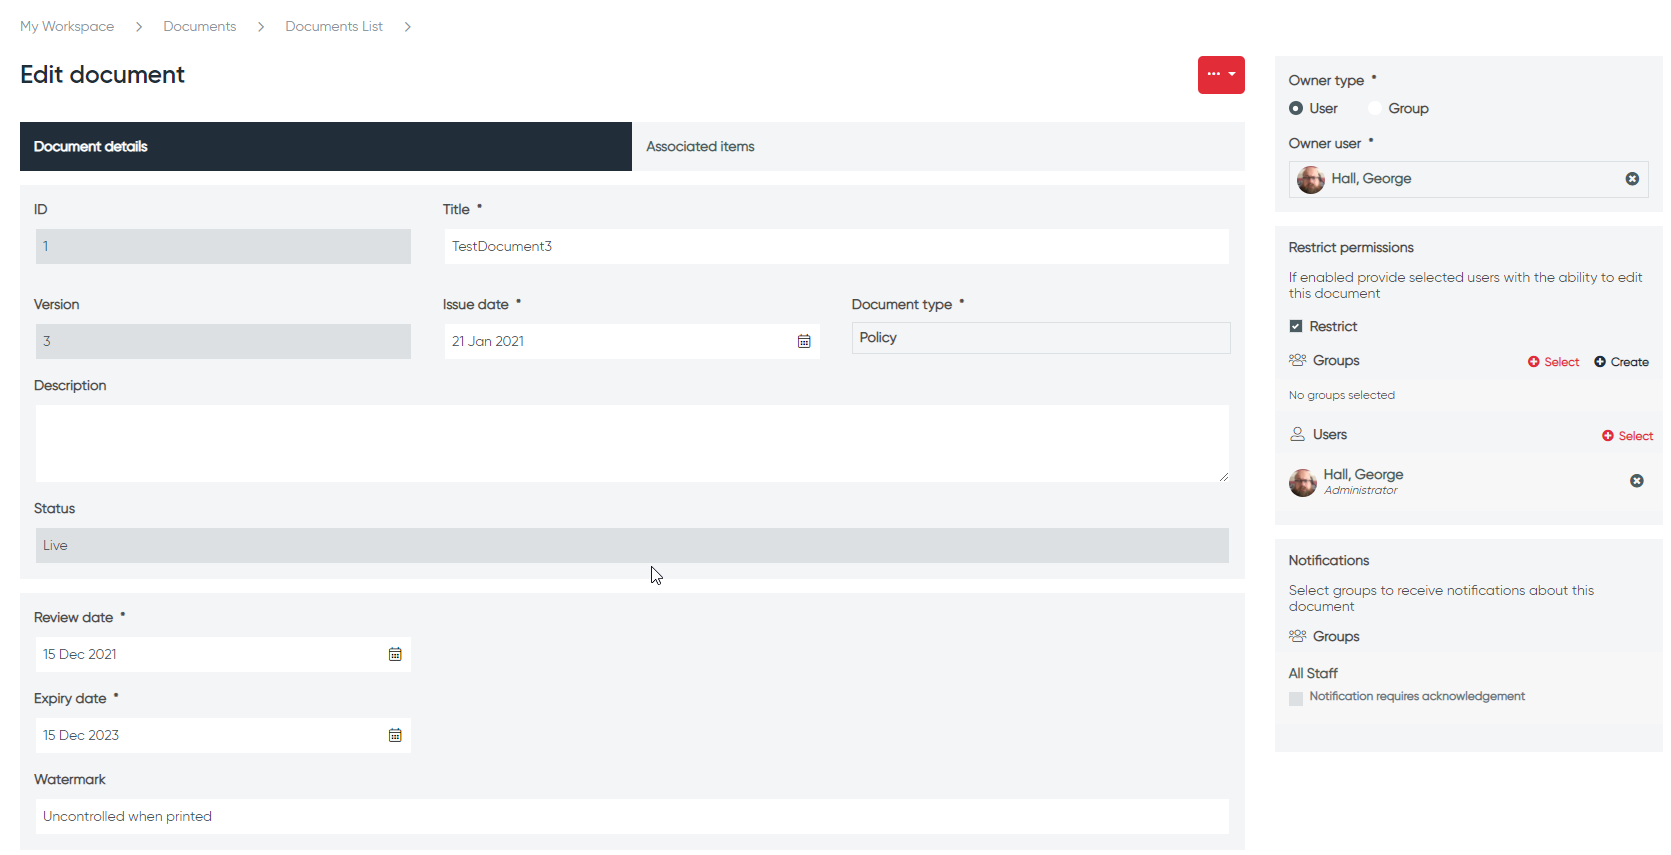Click the Groups icon in Notifications

click(x=1298, y=636)
